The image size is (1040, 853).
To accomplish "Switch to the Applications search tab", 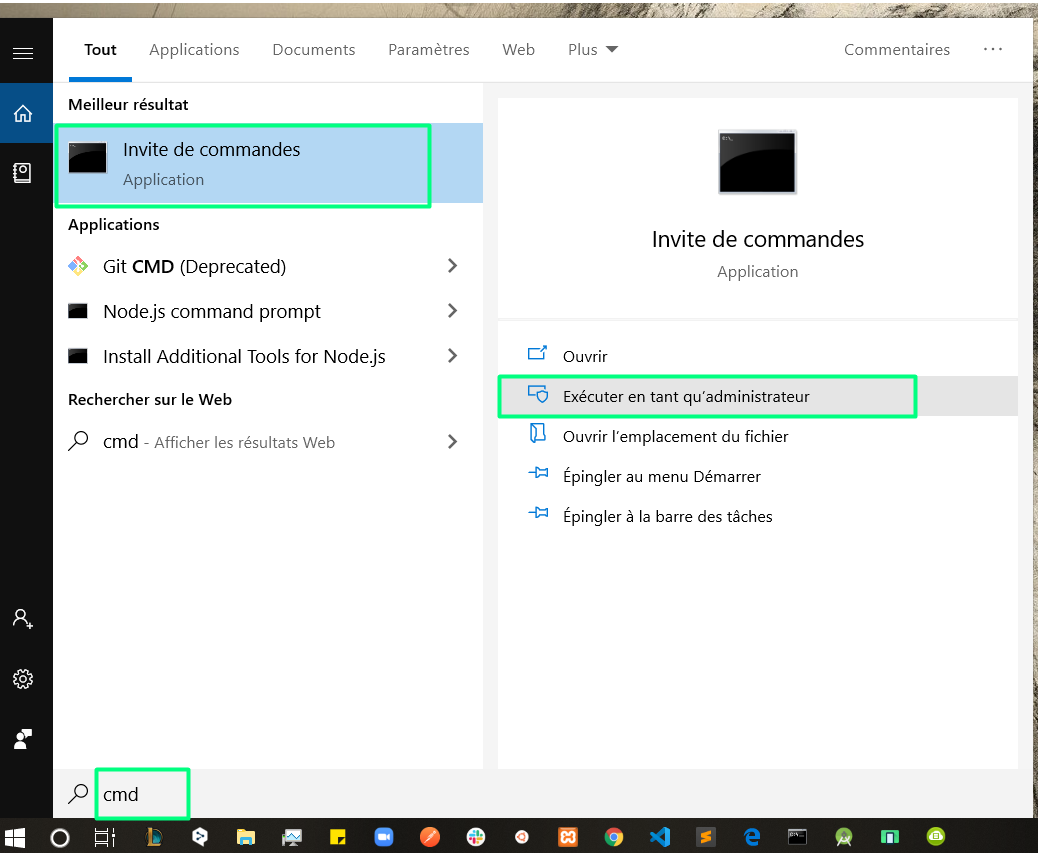I will (x=194, y=49).
